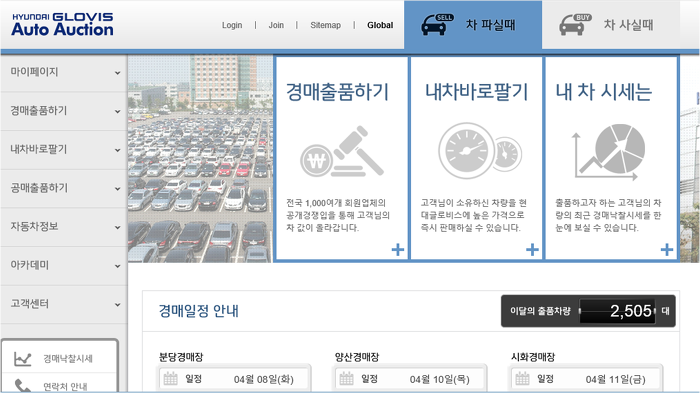The width and height of the screenshot is (700, 393).
Task: Click calendar icon for 양산경매장 schedule
Action: 346,379
